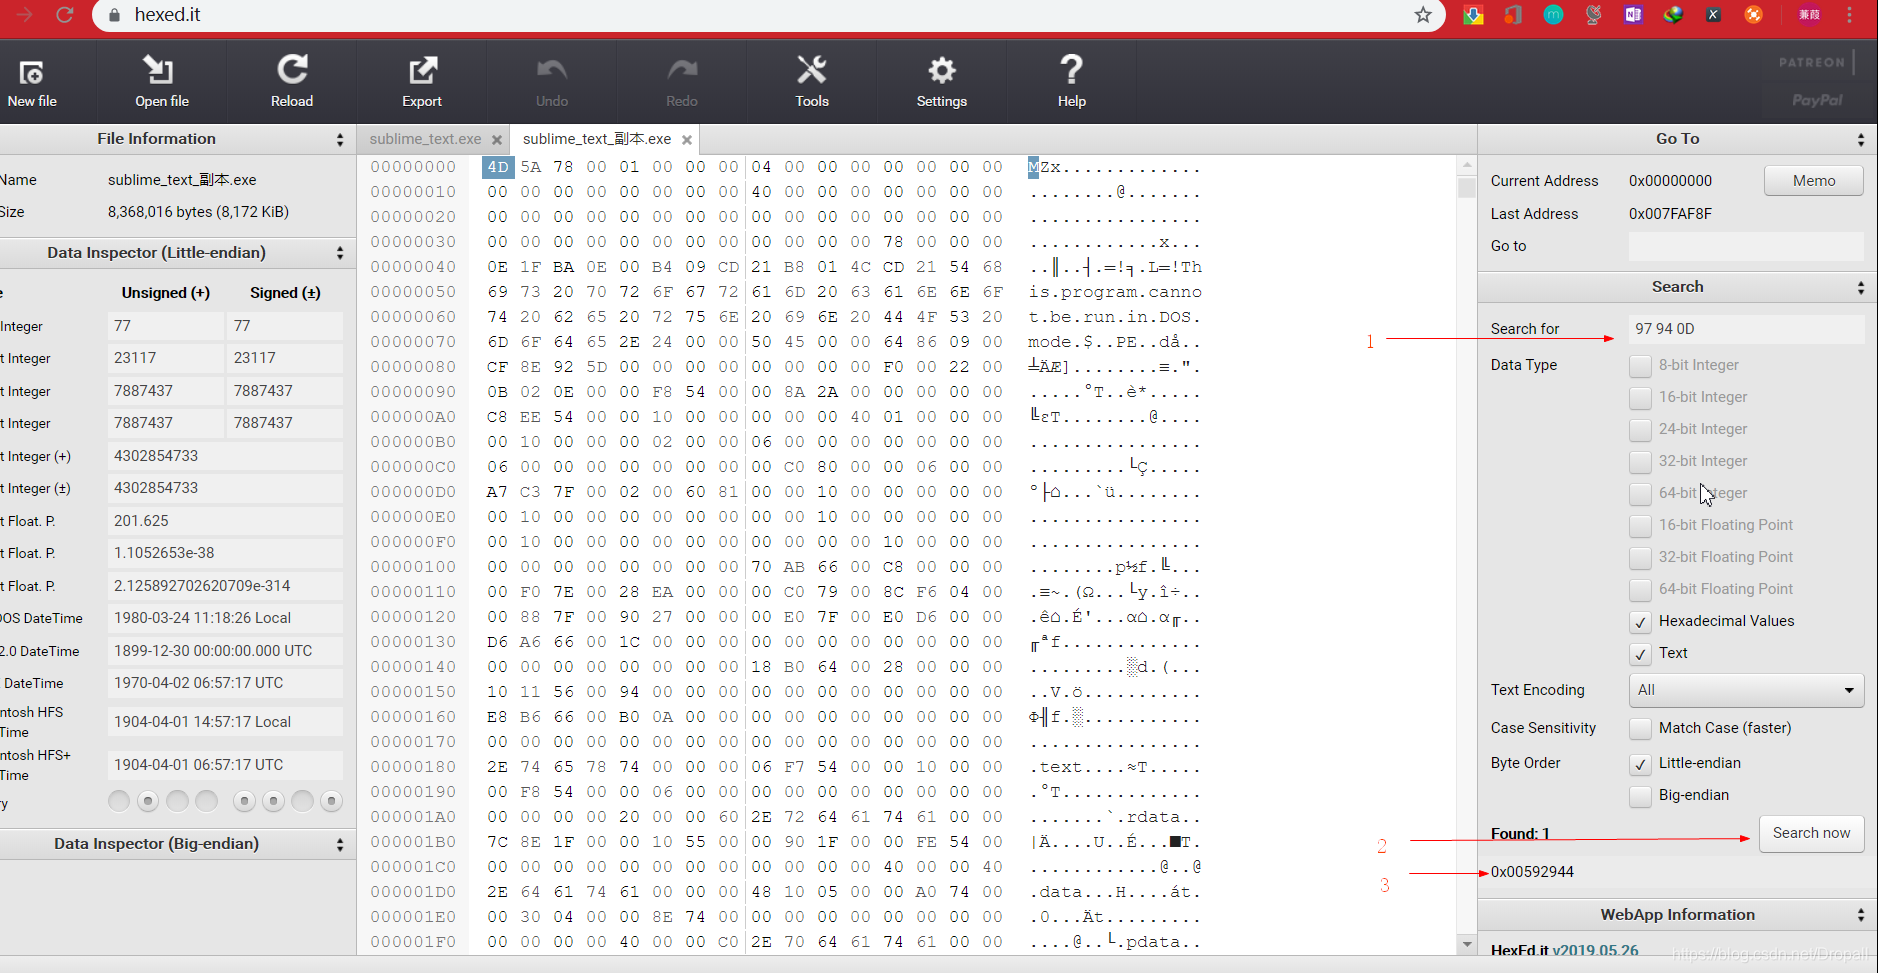The image size is (1878, 973).
Task: Click the Search now button
Action: click(1811, 833)
